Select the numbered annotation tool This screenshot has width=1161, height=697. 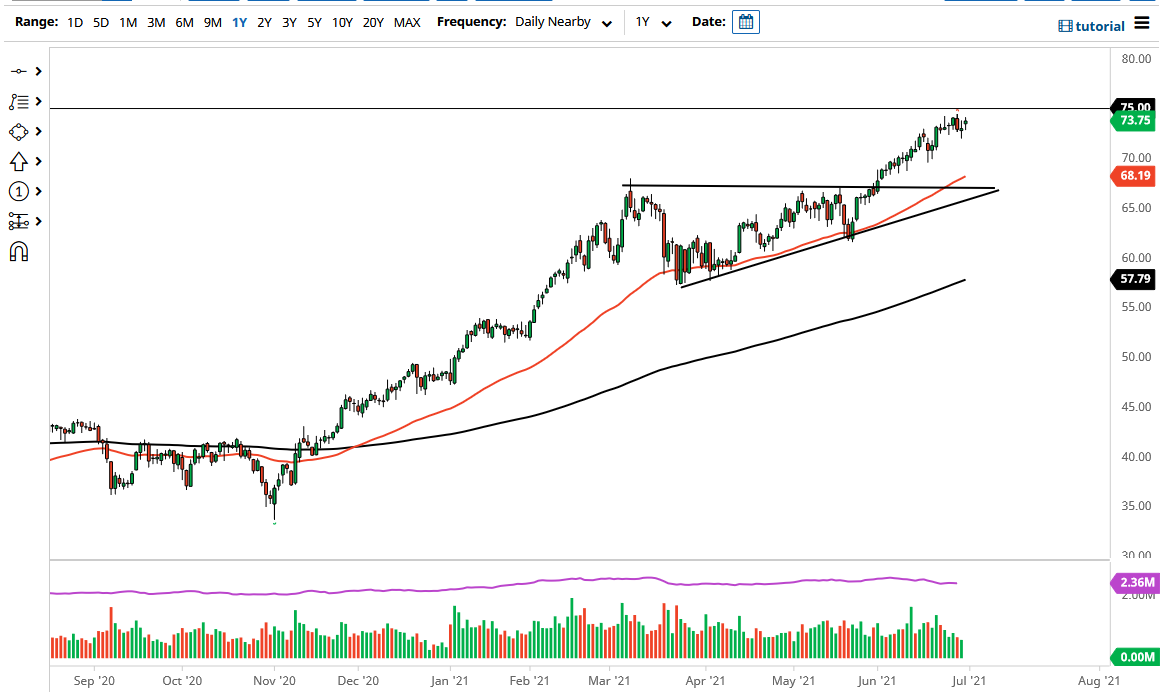pos(20,191)
